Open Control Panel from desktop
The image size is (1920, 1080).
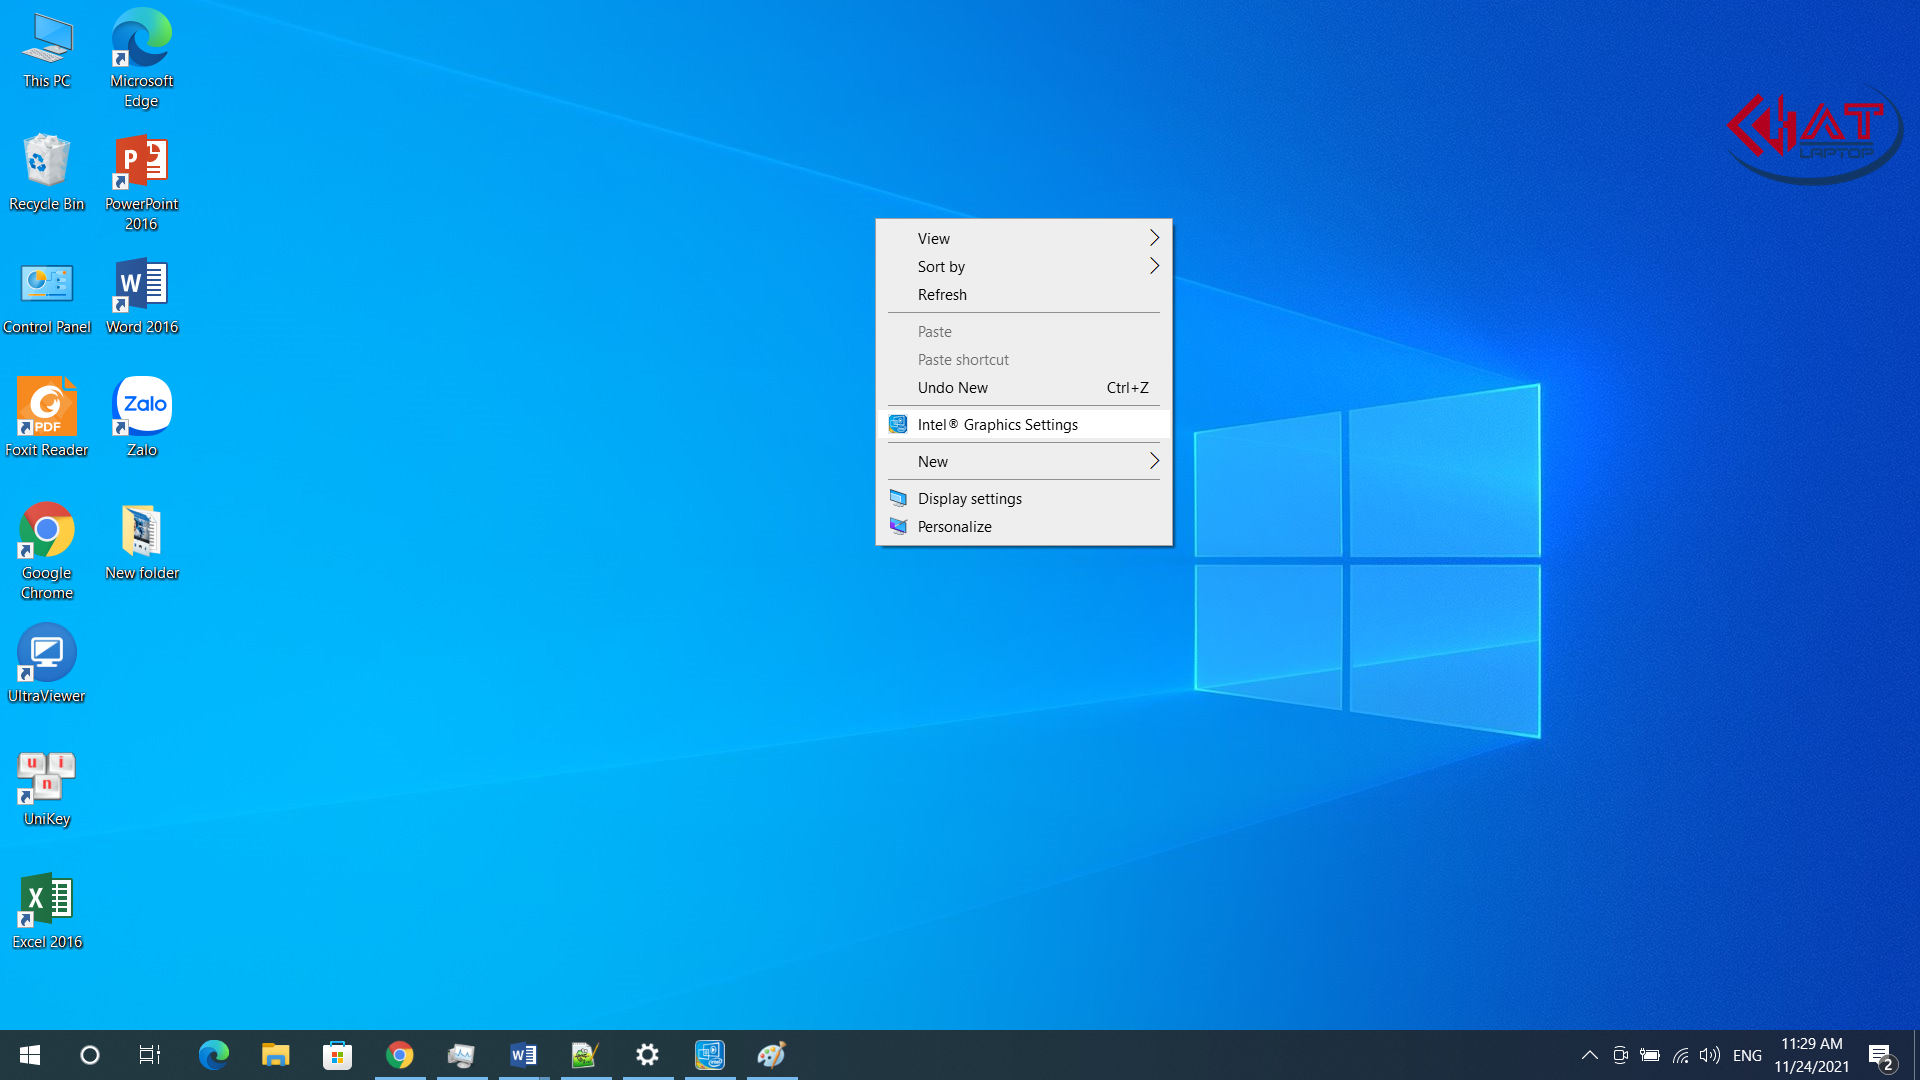coord(45,282)
